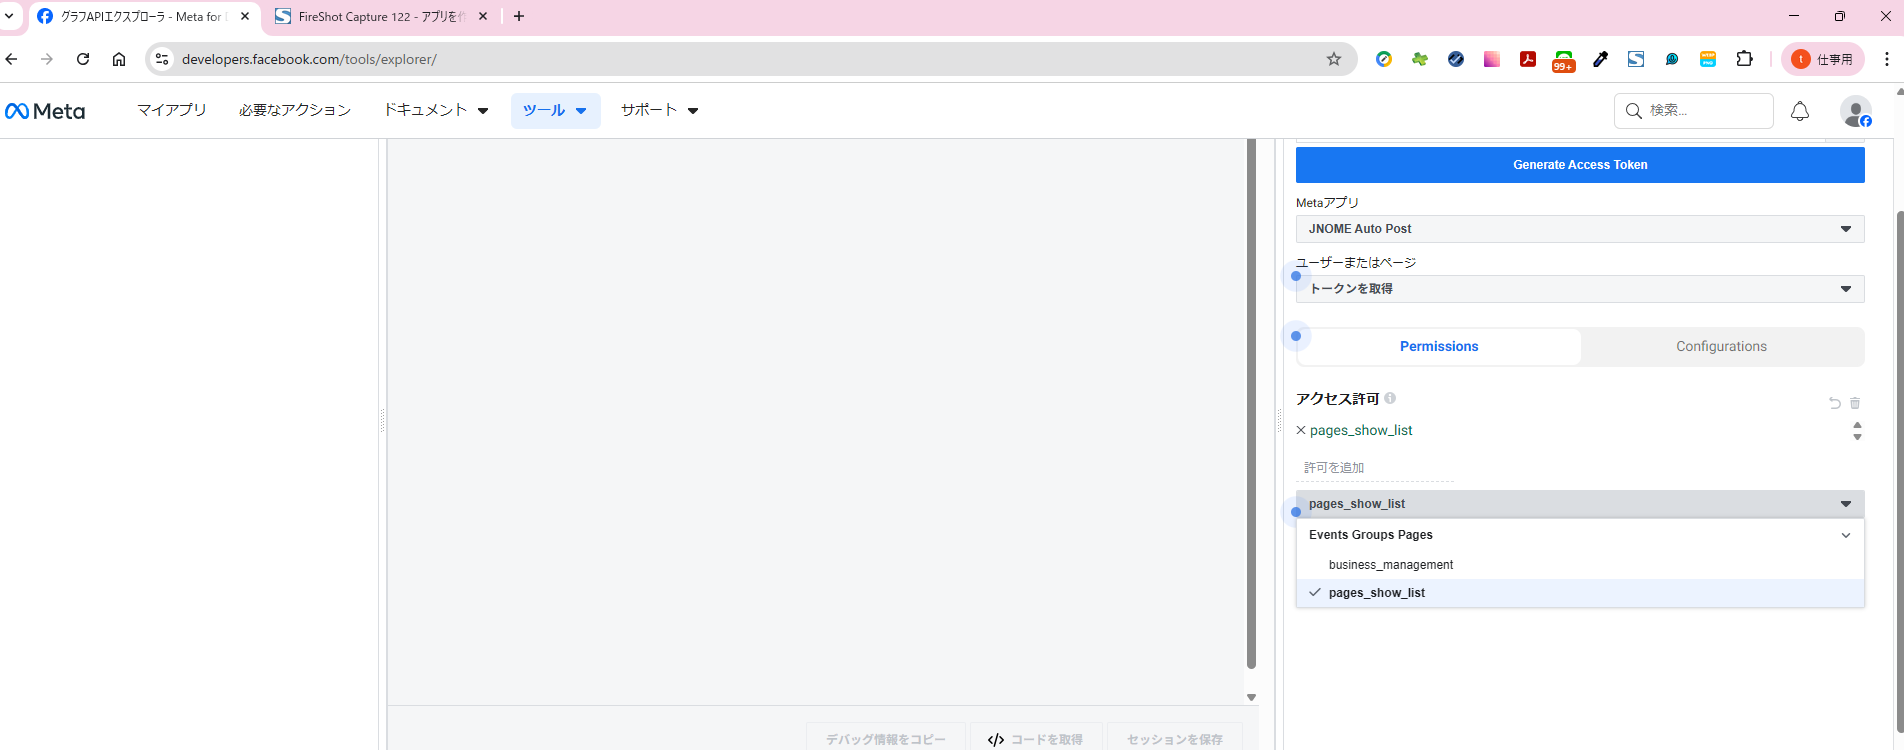This screenshot has height=750, width=1904.
Task: Bookmark this page with the star icon
Action: pyautogui.click(x=1334, y=59)
